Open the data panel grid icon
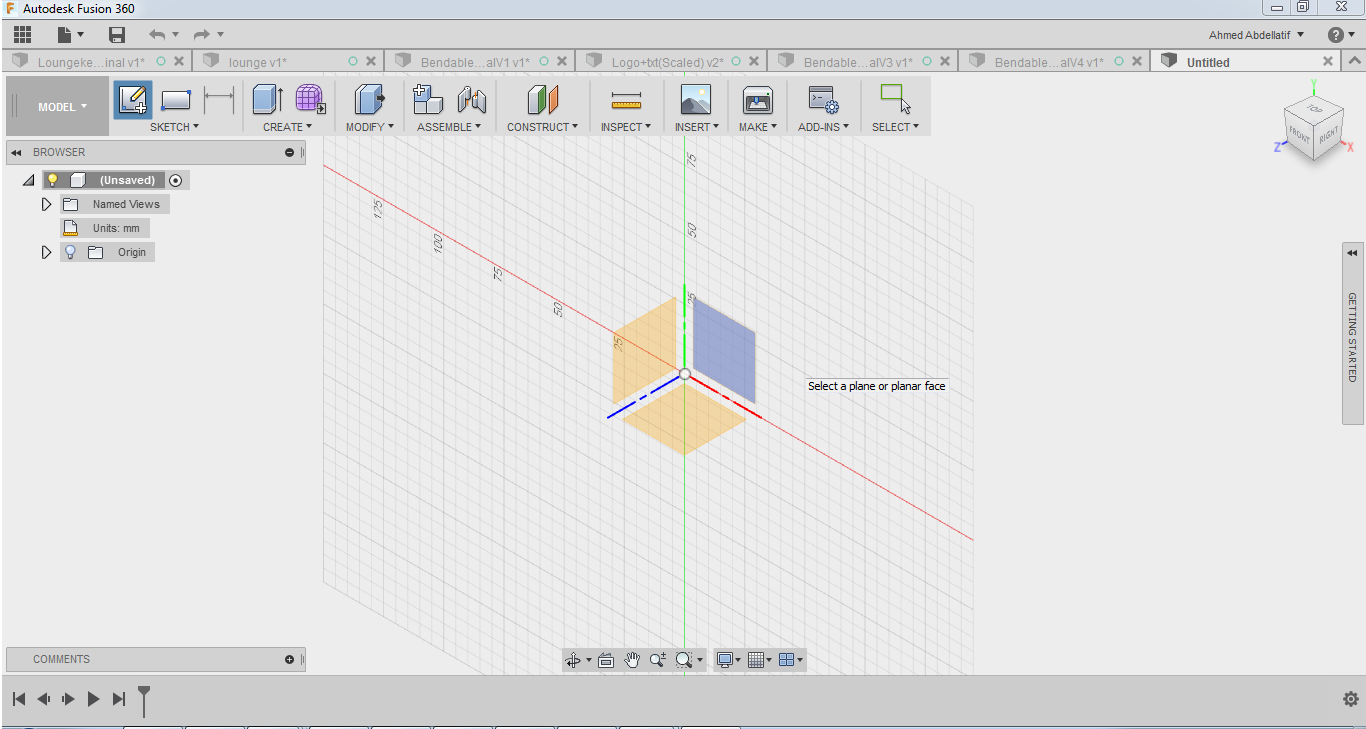Image resolution: width=1366 pixels, height=729 pixels. (x=22, y=35)
